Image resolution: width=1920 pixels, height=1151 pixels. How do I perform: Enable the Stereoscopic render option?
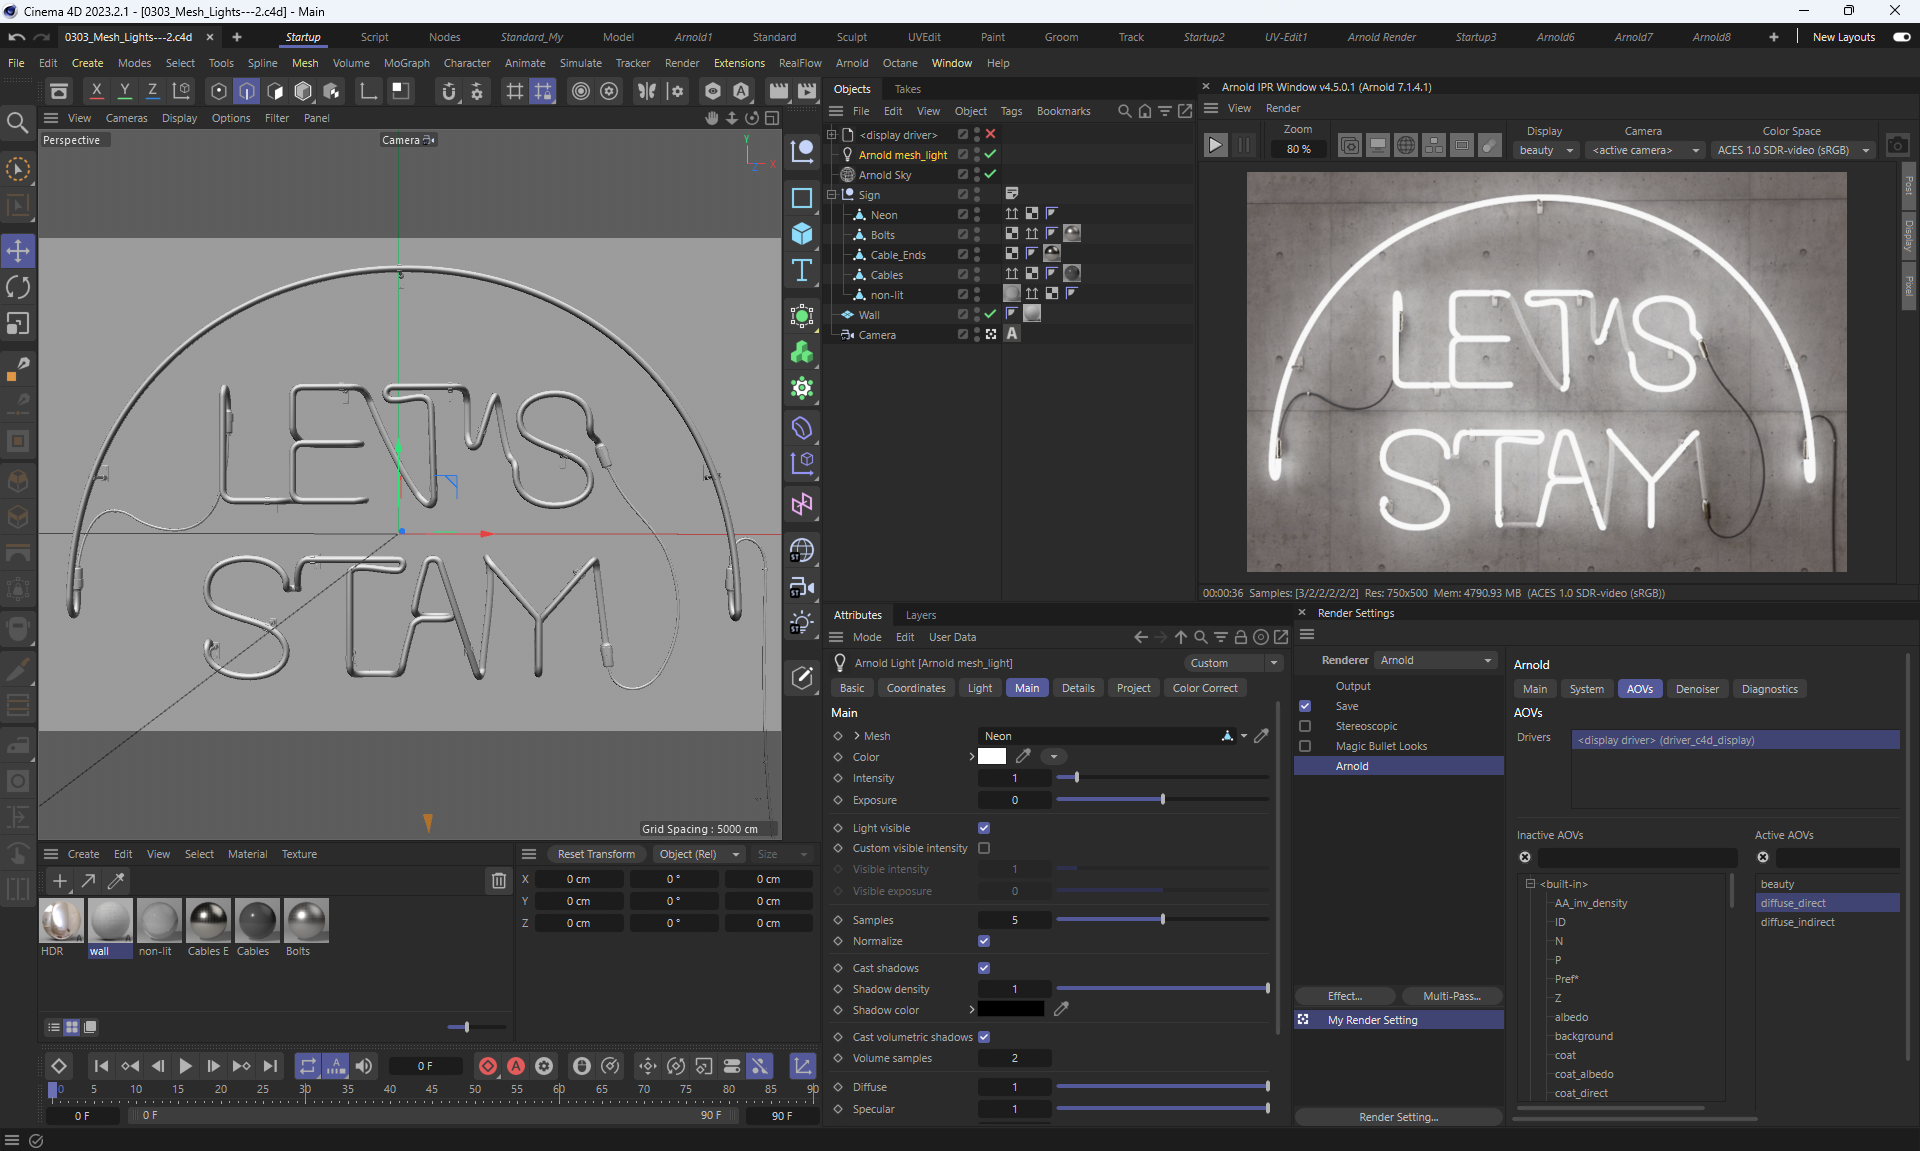(x=1305, y=726)
